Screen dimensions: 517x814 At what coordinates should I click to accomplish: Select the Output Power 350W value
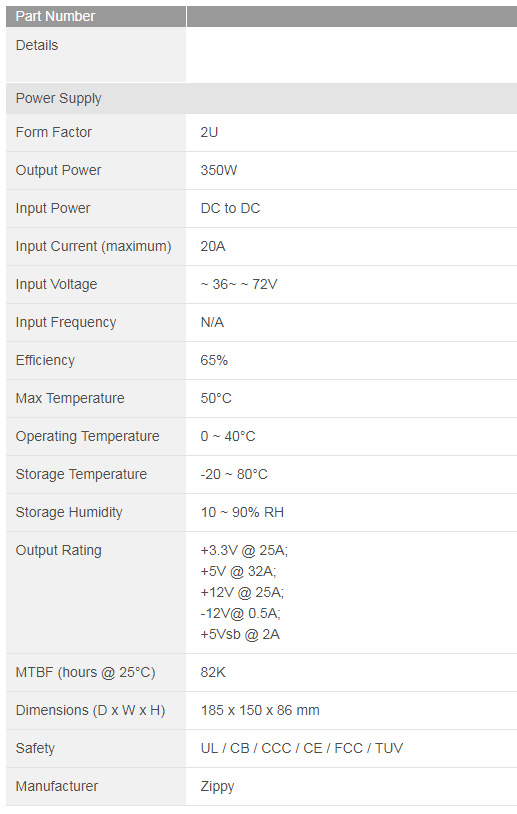pos(219,170)
